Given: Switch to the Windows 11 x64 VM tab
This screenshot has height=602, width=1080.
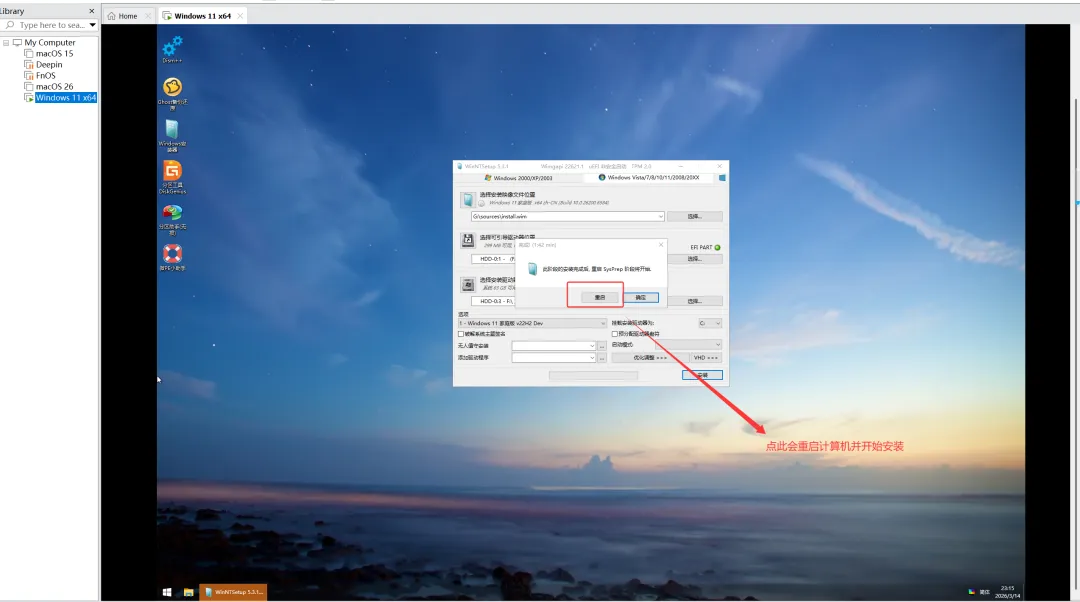Looking at the screenshot, I should tap(202, 16).
